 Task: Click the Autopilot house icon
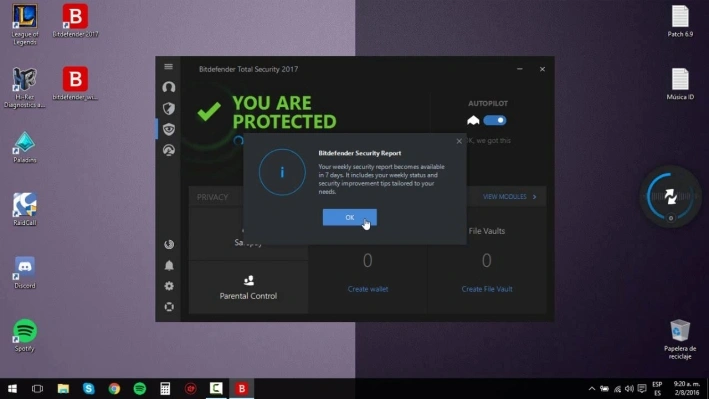(x=473, y=120)
